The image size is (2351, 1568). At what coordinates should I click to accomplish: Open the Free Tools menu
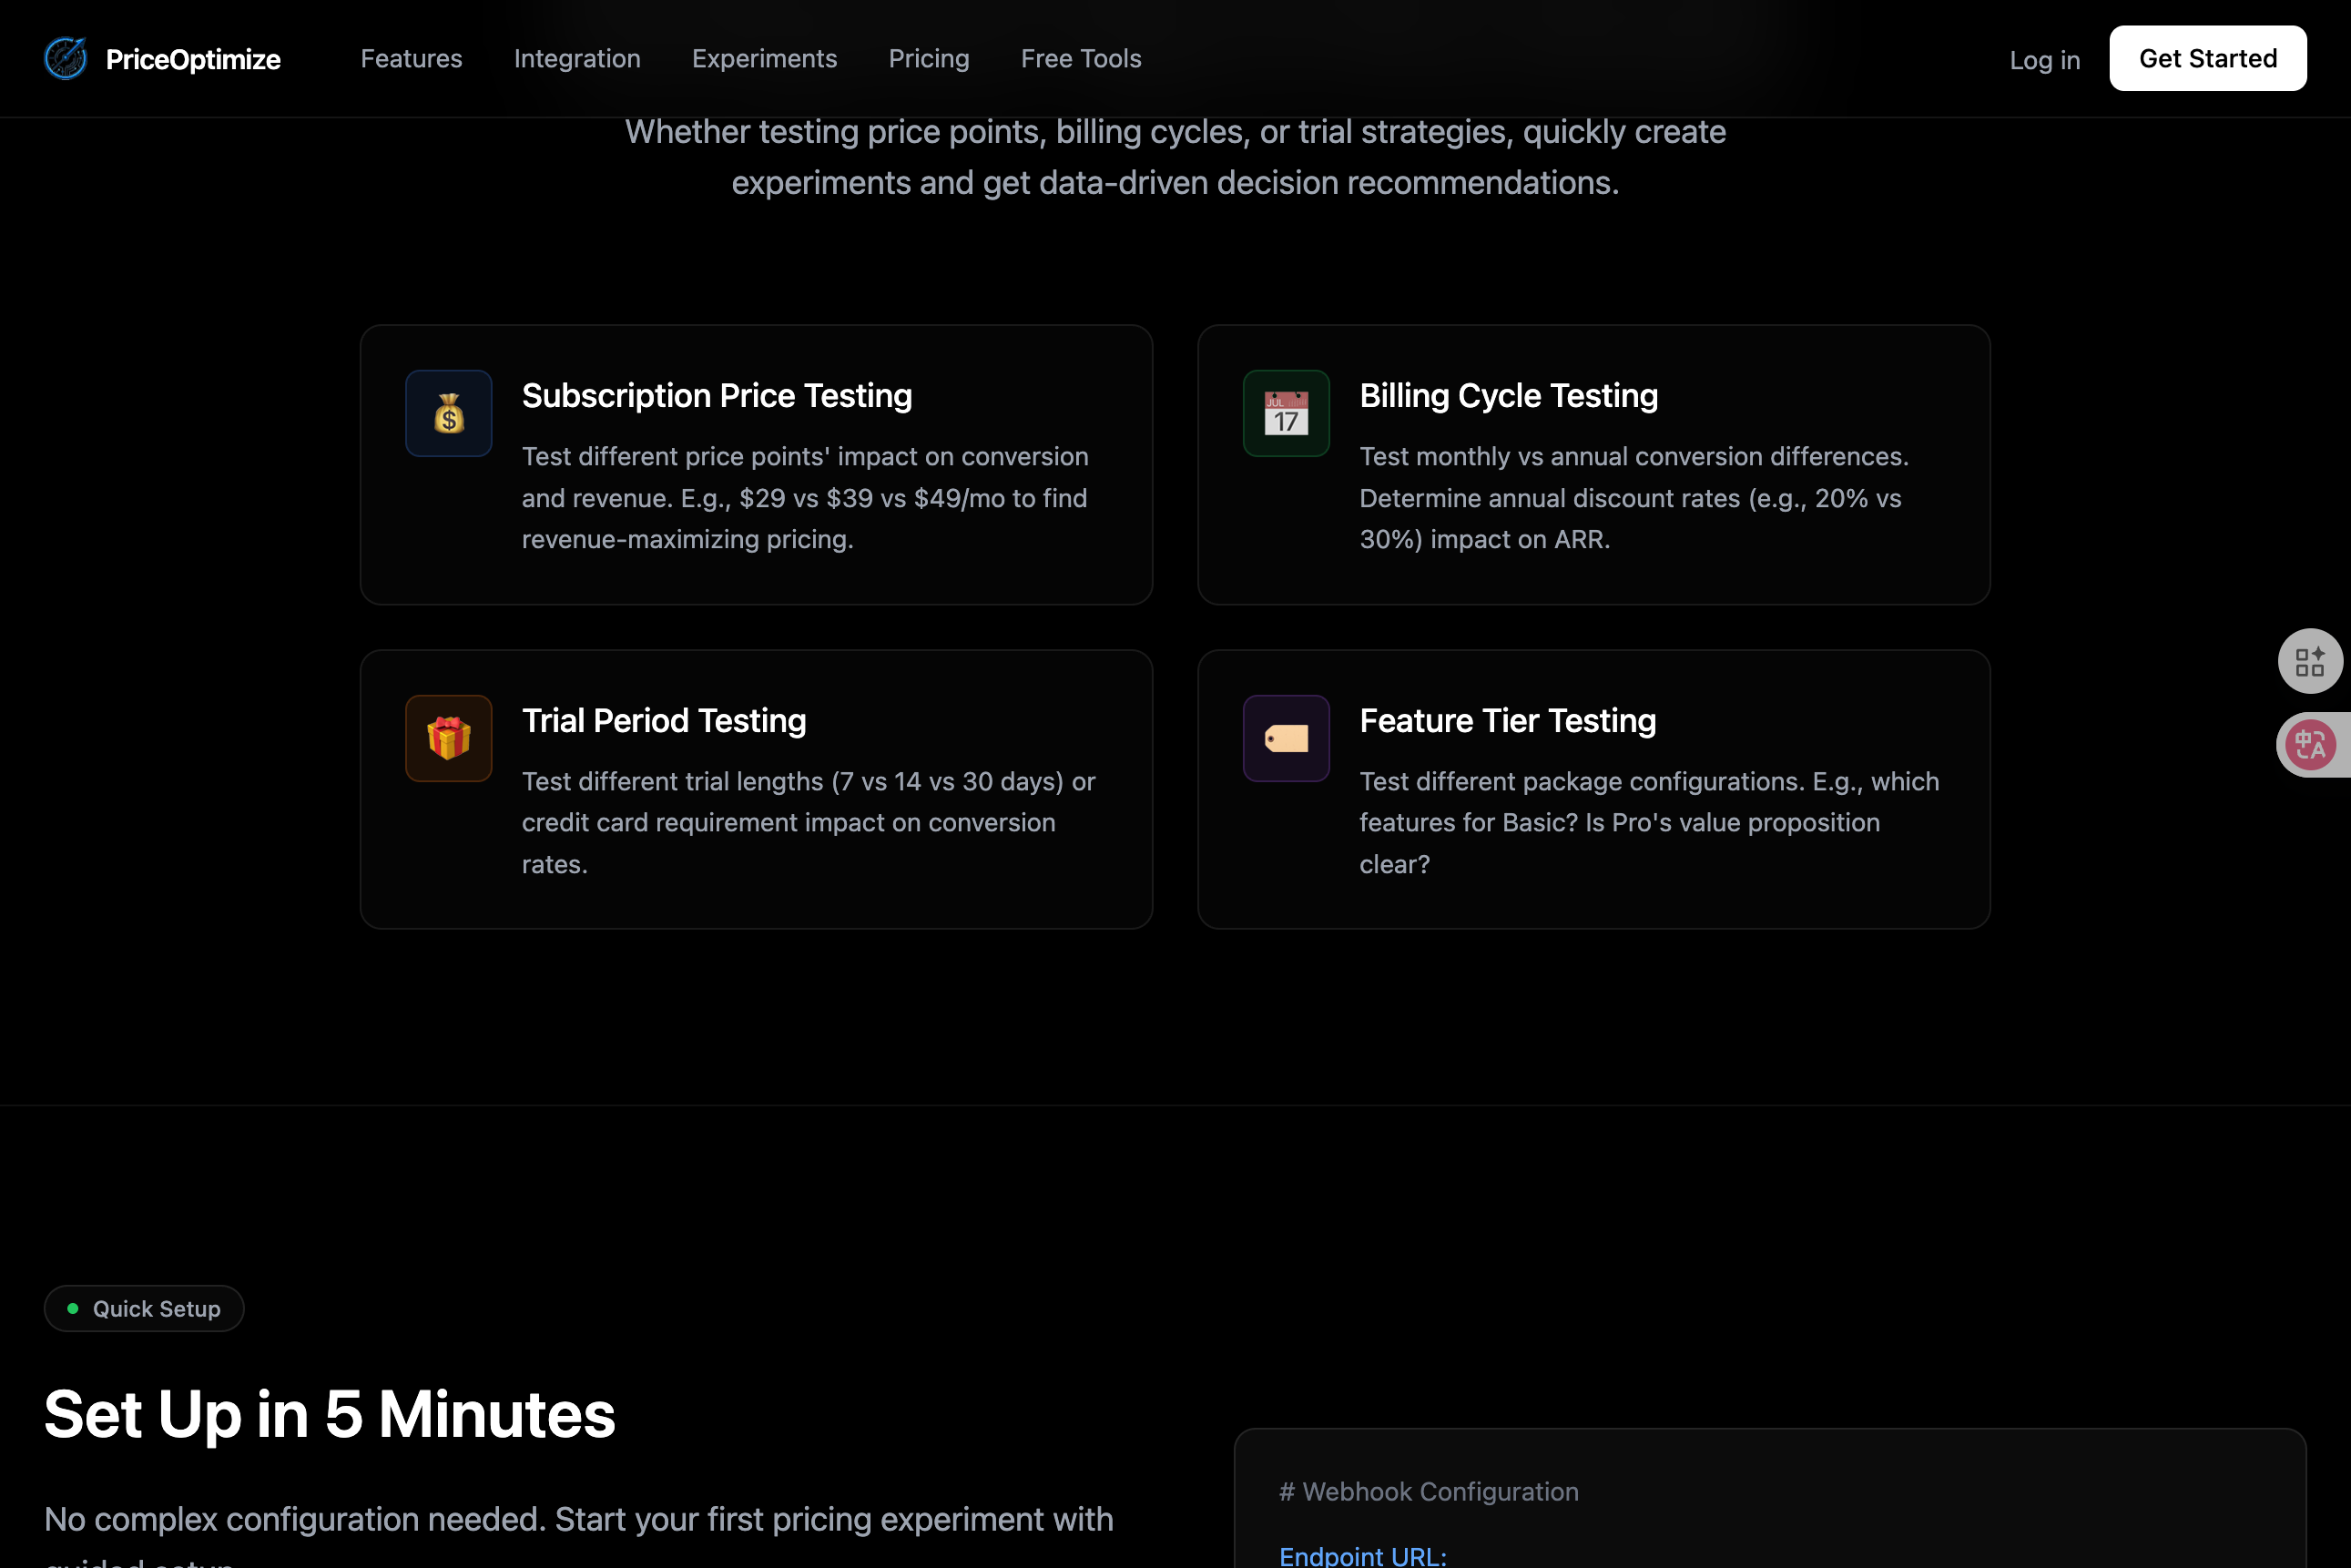pyautogui.click(x=1080, y=59)
